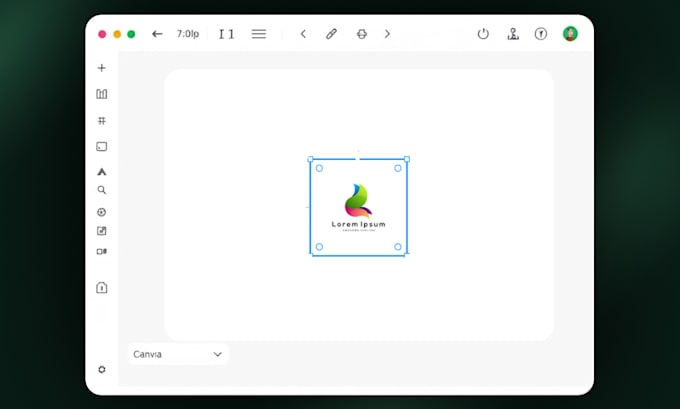680x409 pixels.
Task: Click the circular target icon in the sidebar
Action: tap(101, 212)
